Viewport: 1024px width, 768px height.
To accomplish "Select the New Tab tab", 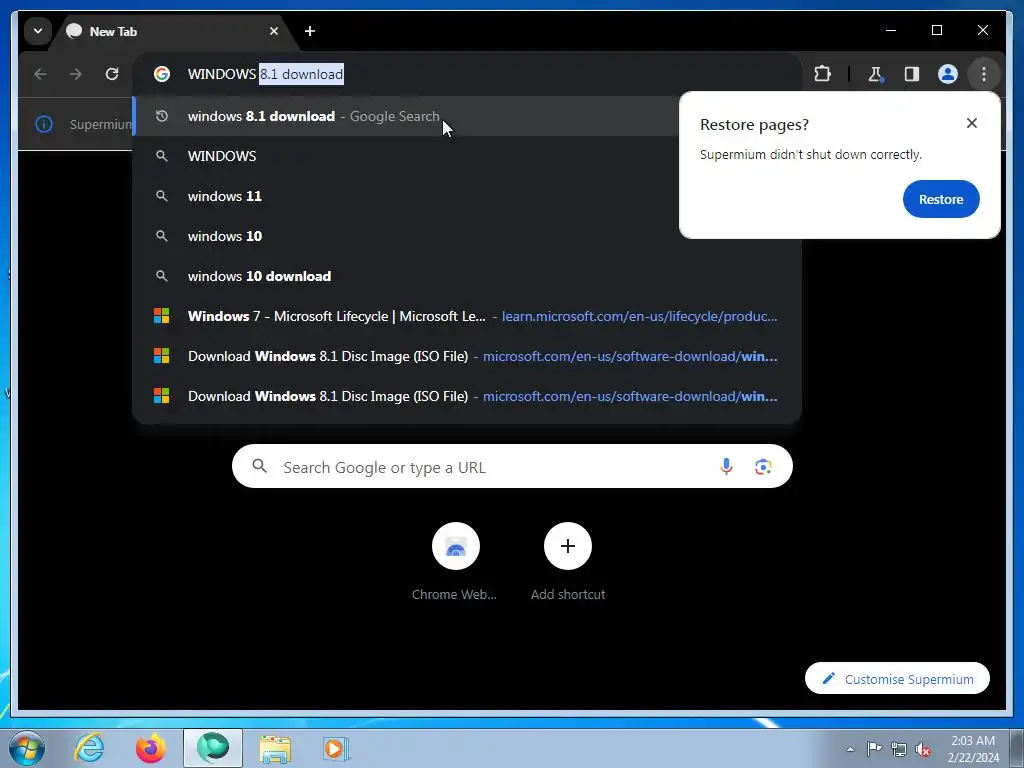I will coord(174,31).
